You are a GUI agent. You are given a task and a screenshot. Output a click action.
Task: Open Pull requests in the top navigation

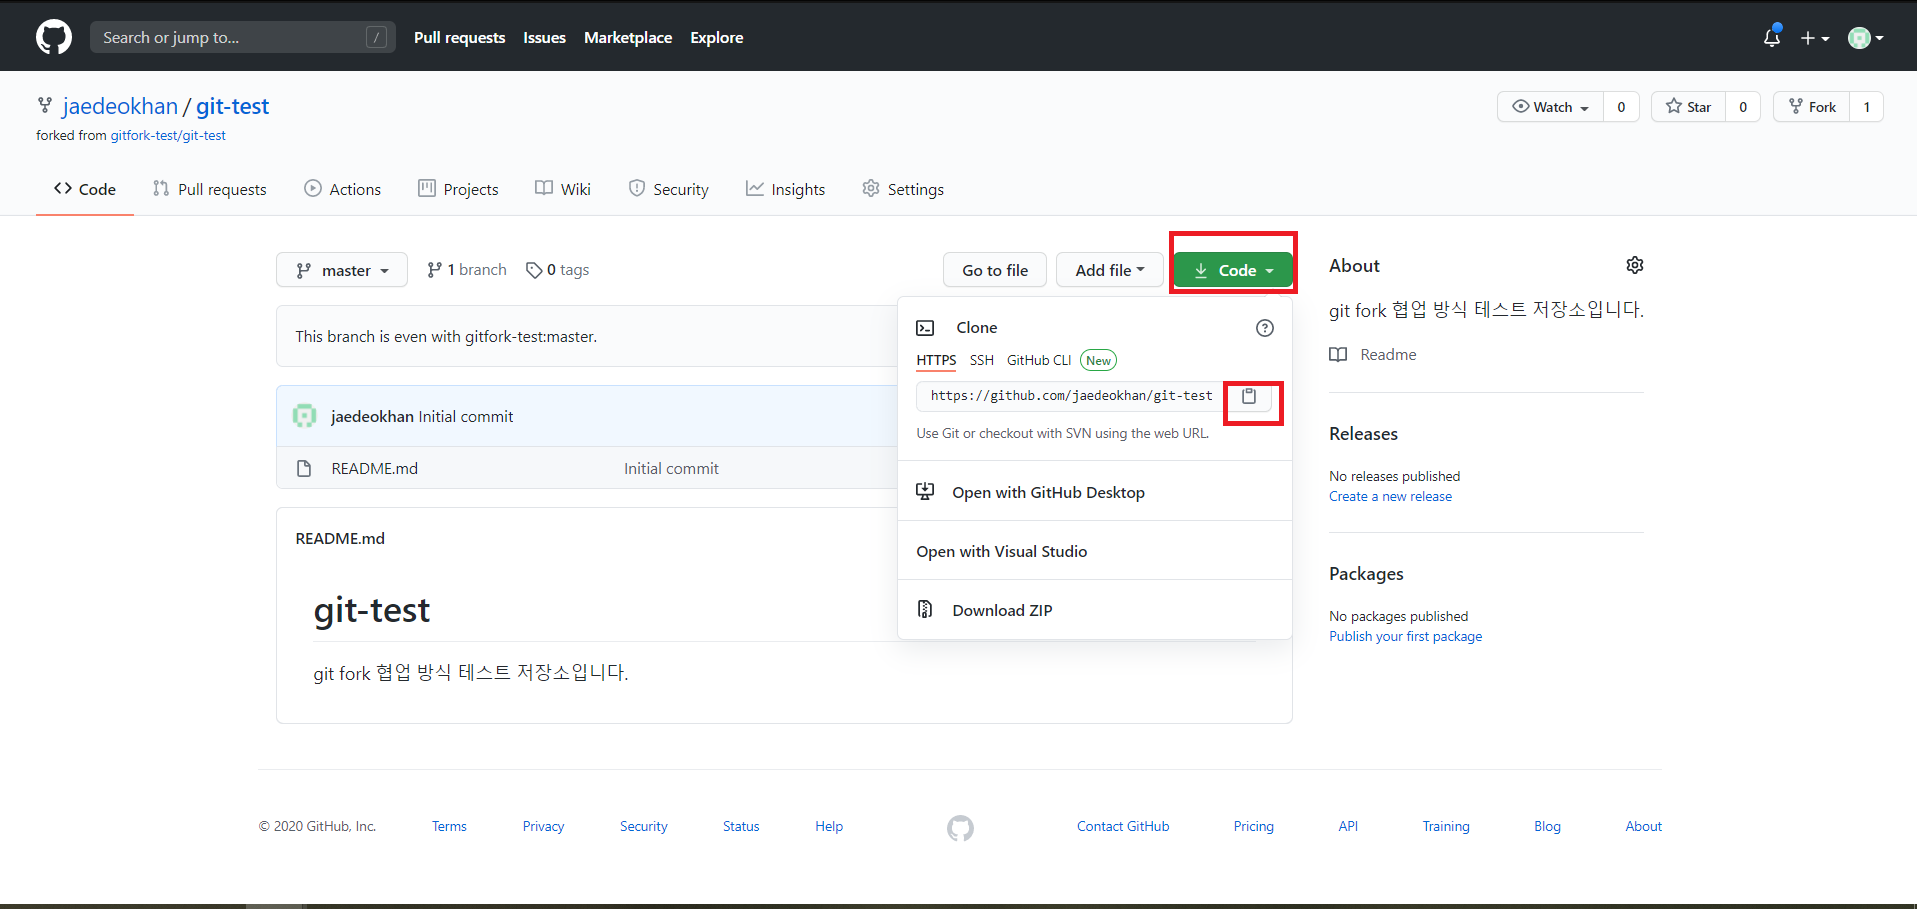click(460, 37)
